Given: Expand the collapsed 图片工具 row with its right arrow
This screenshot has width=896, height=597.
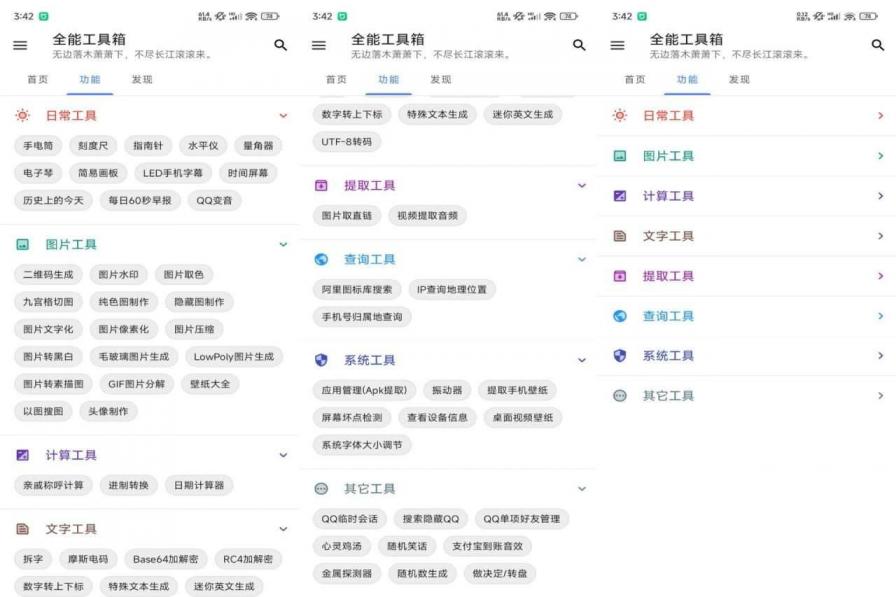Looking at the screenshot, I should (x=881, y=155).
